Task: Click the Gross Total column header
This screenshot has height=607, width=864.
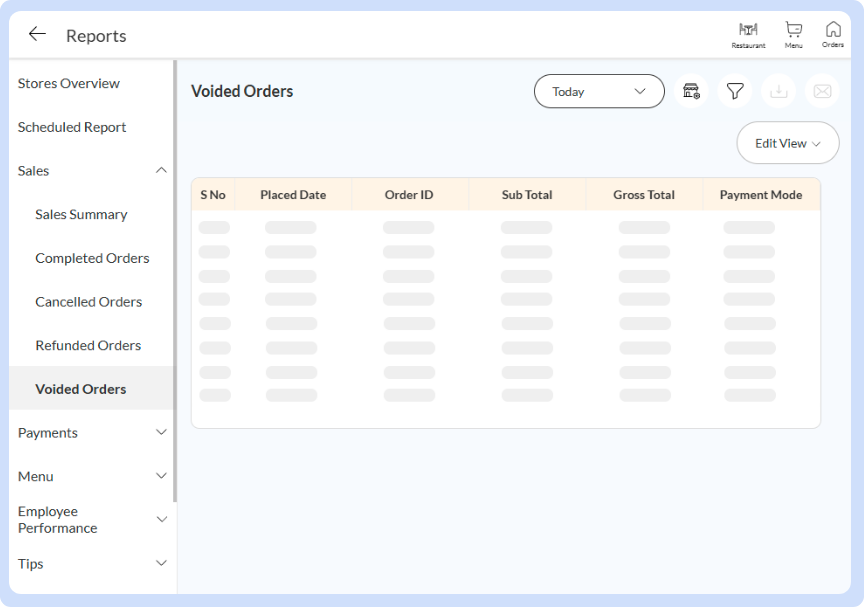Action: [644, 195]
